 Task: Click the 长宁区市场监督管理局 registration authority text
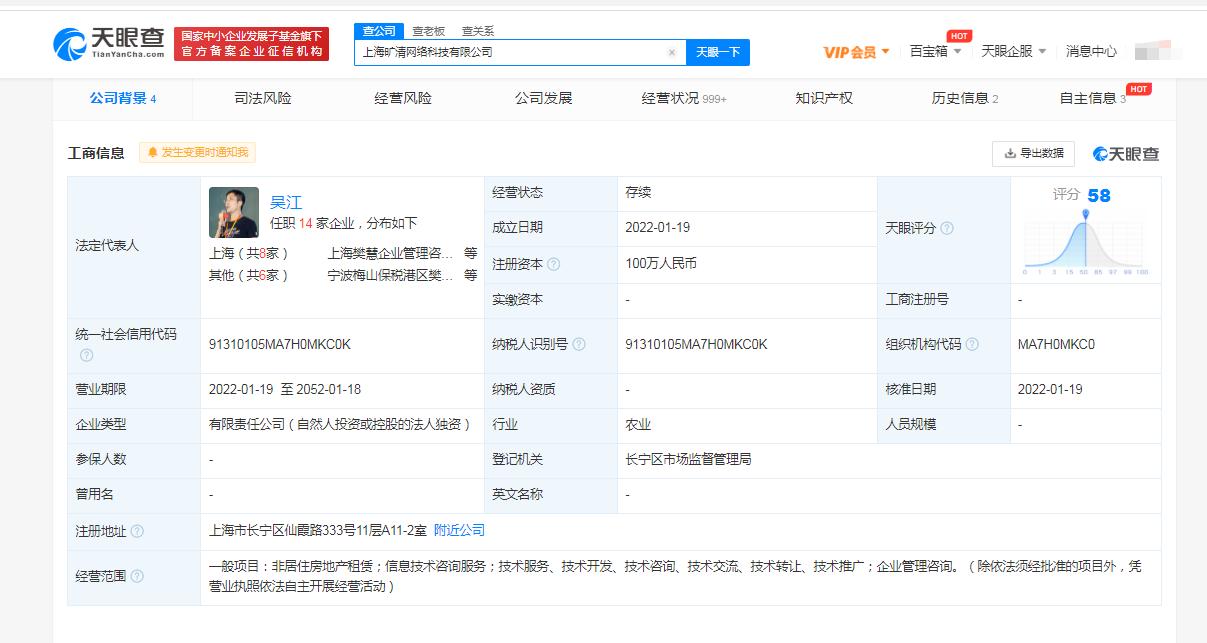coord(688,459)
